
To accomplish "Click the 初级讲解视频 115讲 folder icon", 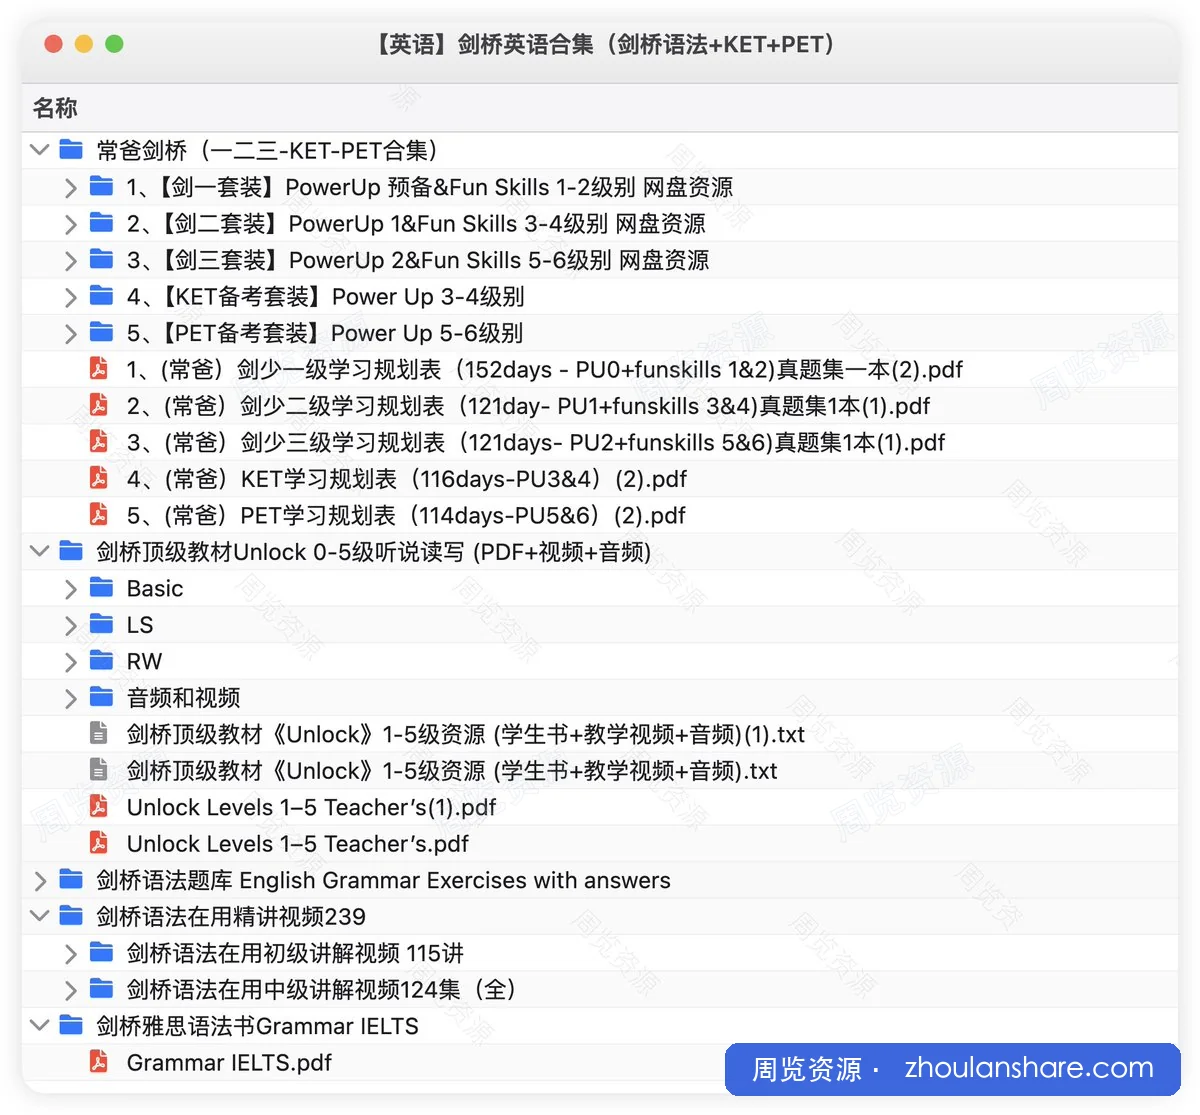I will pos(101,953).
